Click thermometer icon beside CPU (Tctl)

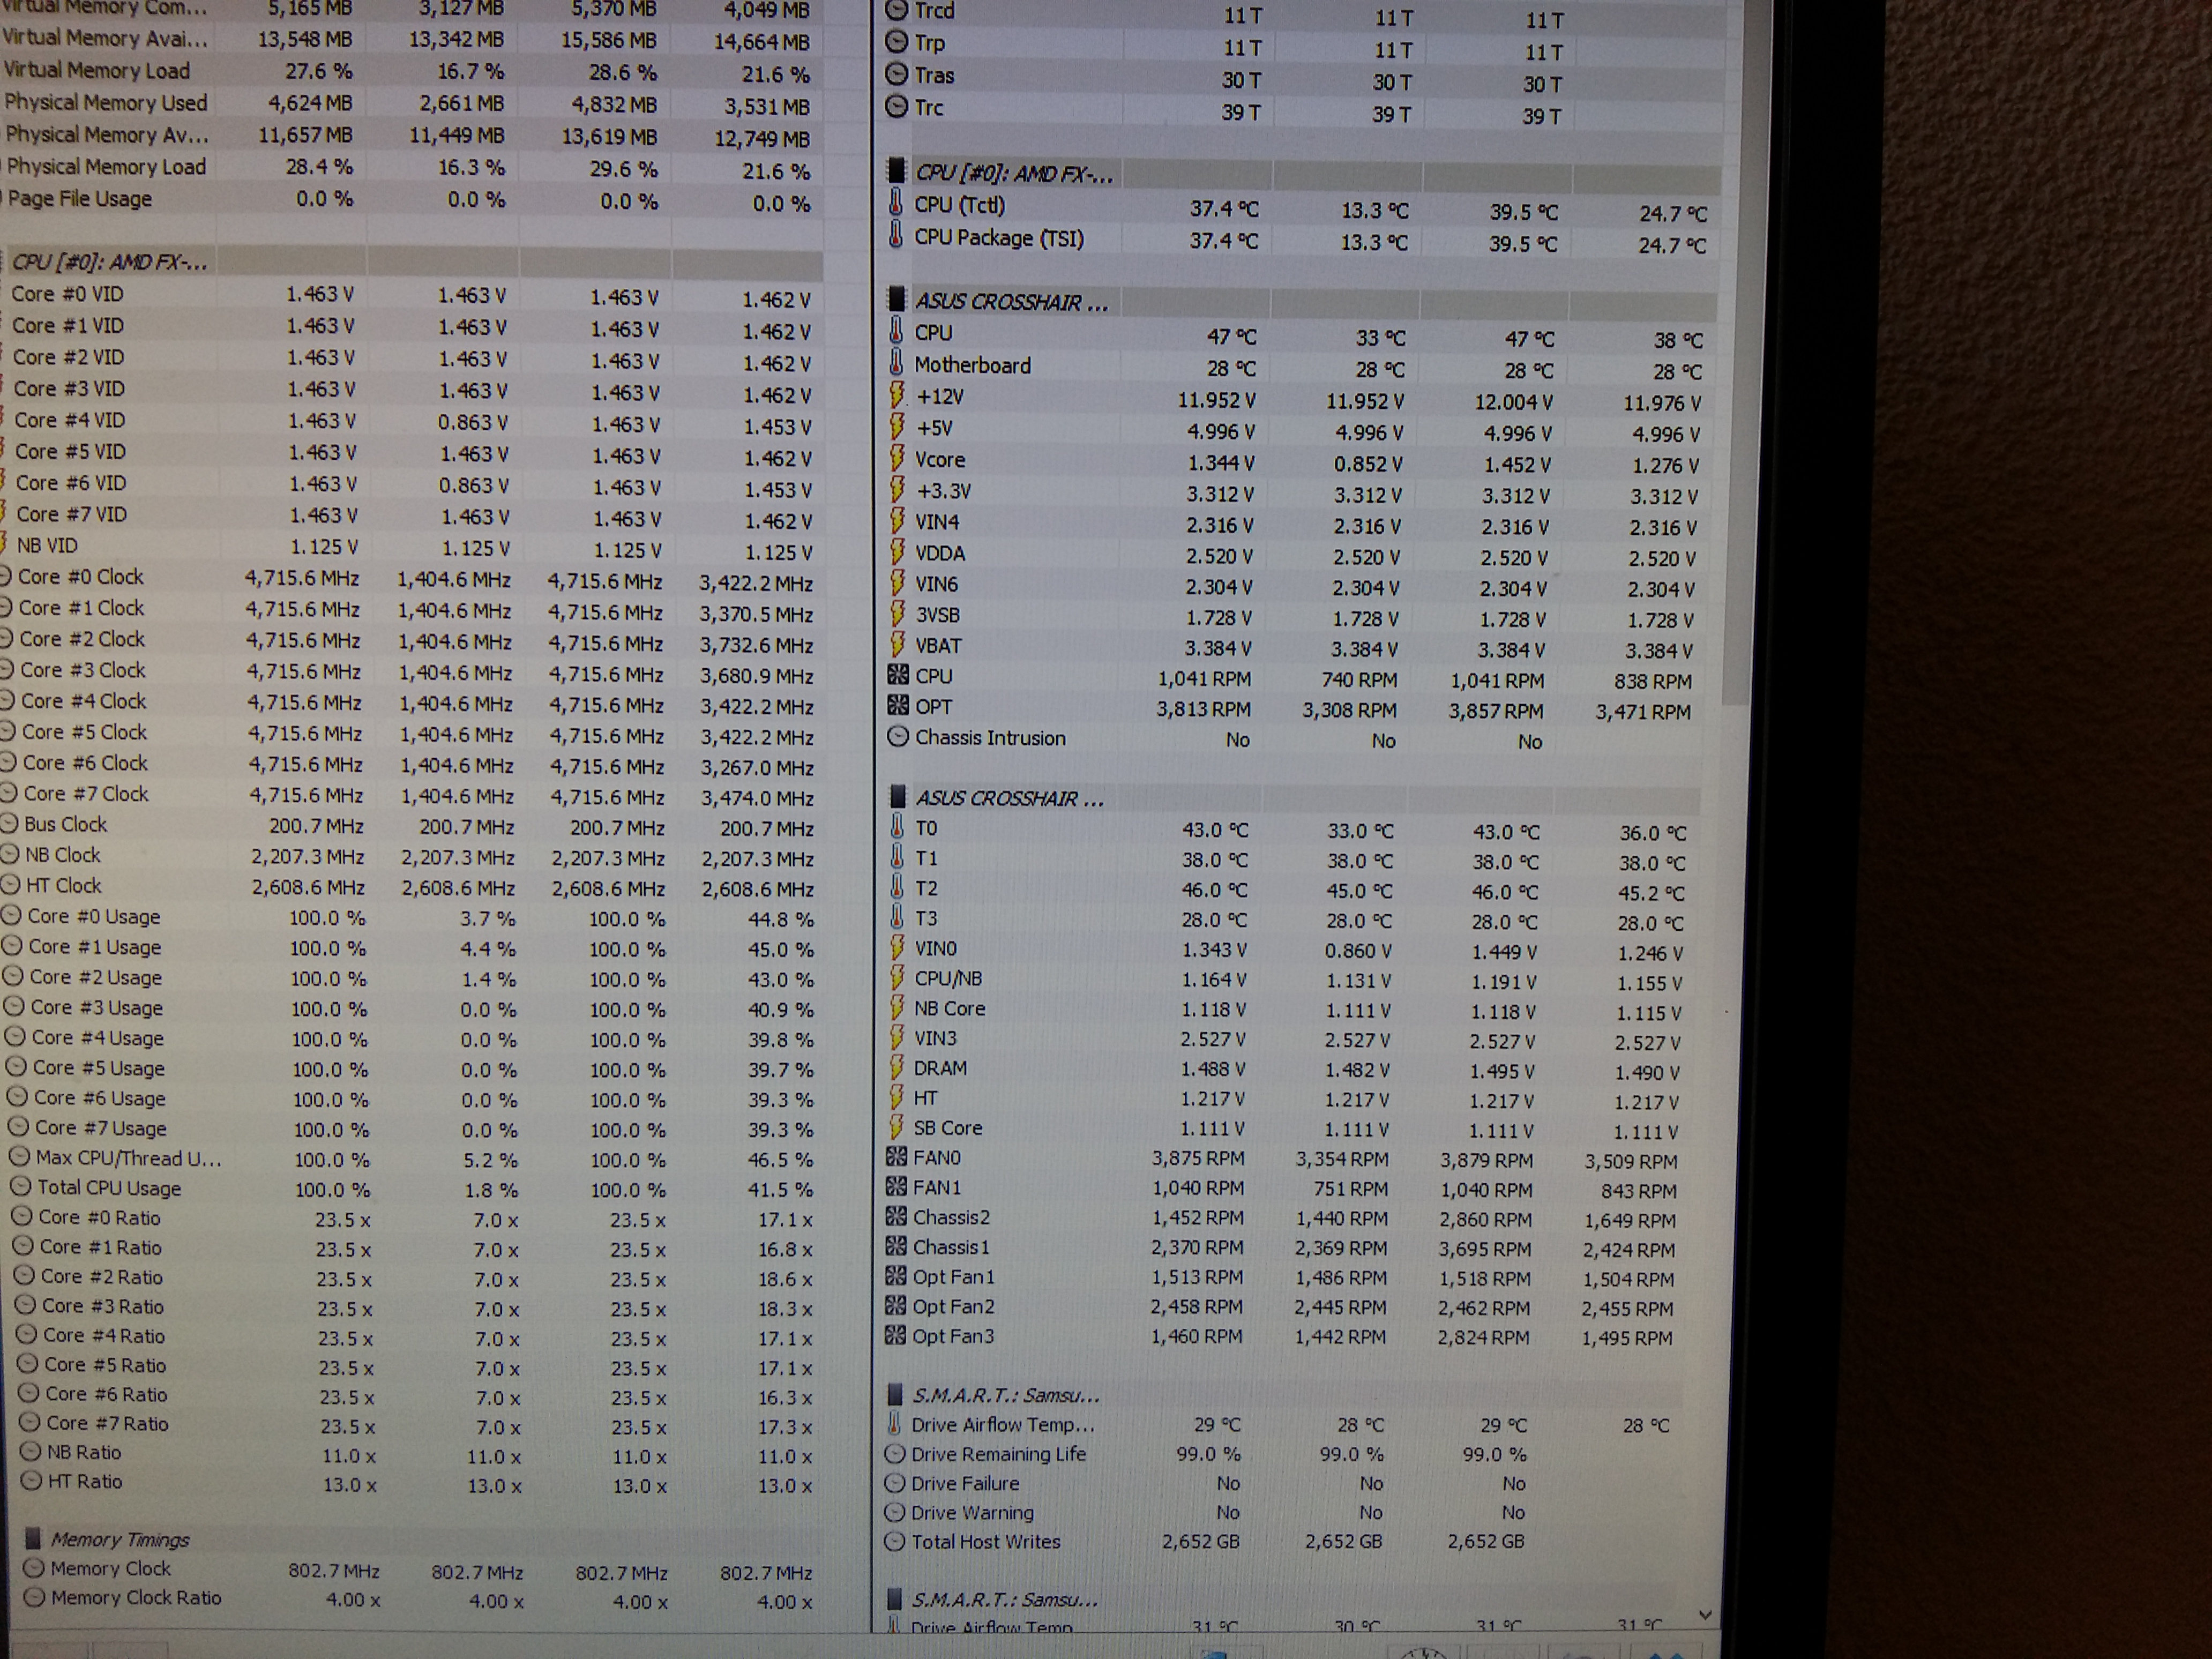pyautogui.click(x=896, y=204)
